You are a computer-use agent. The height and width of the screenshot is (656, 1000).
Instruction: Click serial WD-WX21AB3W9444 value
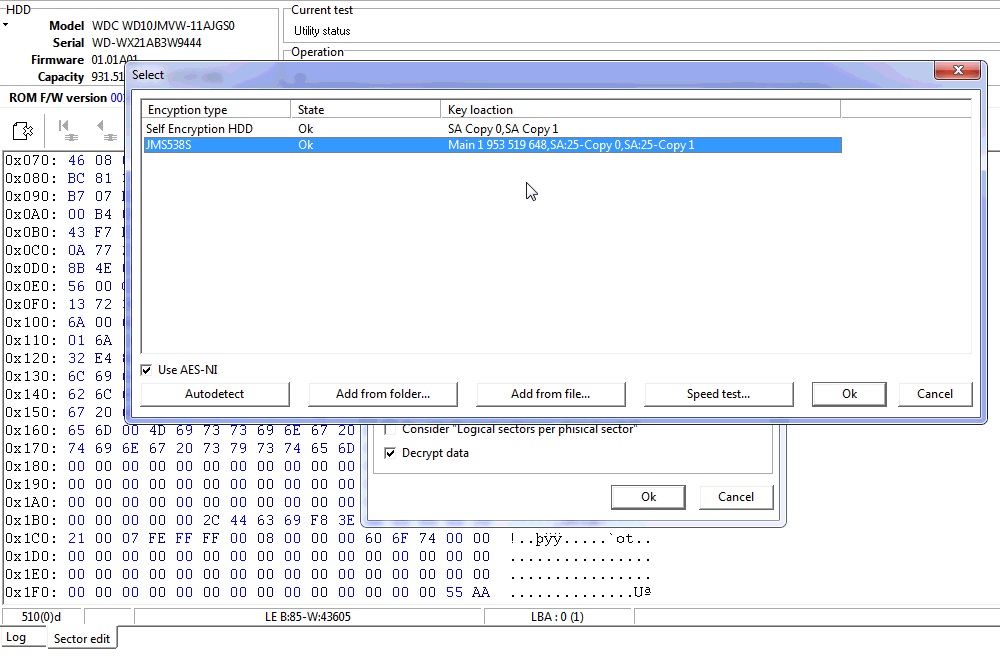pyautogui.click(x=147, y=43)
